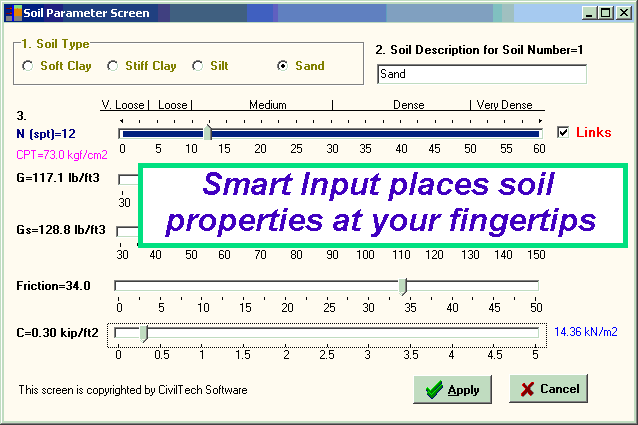Click the Friction slider thumb
638x425 pixels.
point(403,287)
